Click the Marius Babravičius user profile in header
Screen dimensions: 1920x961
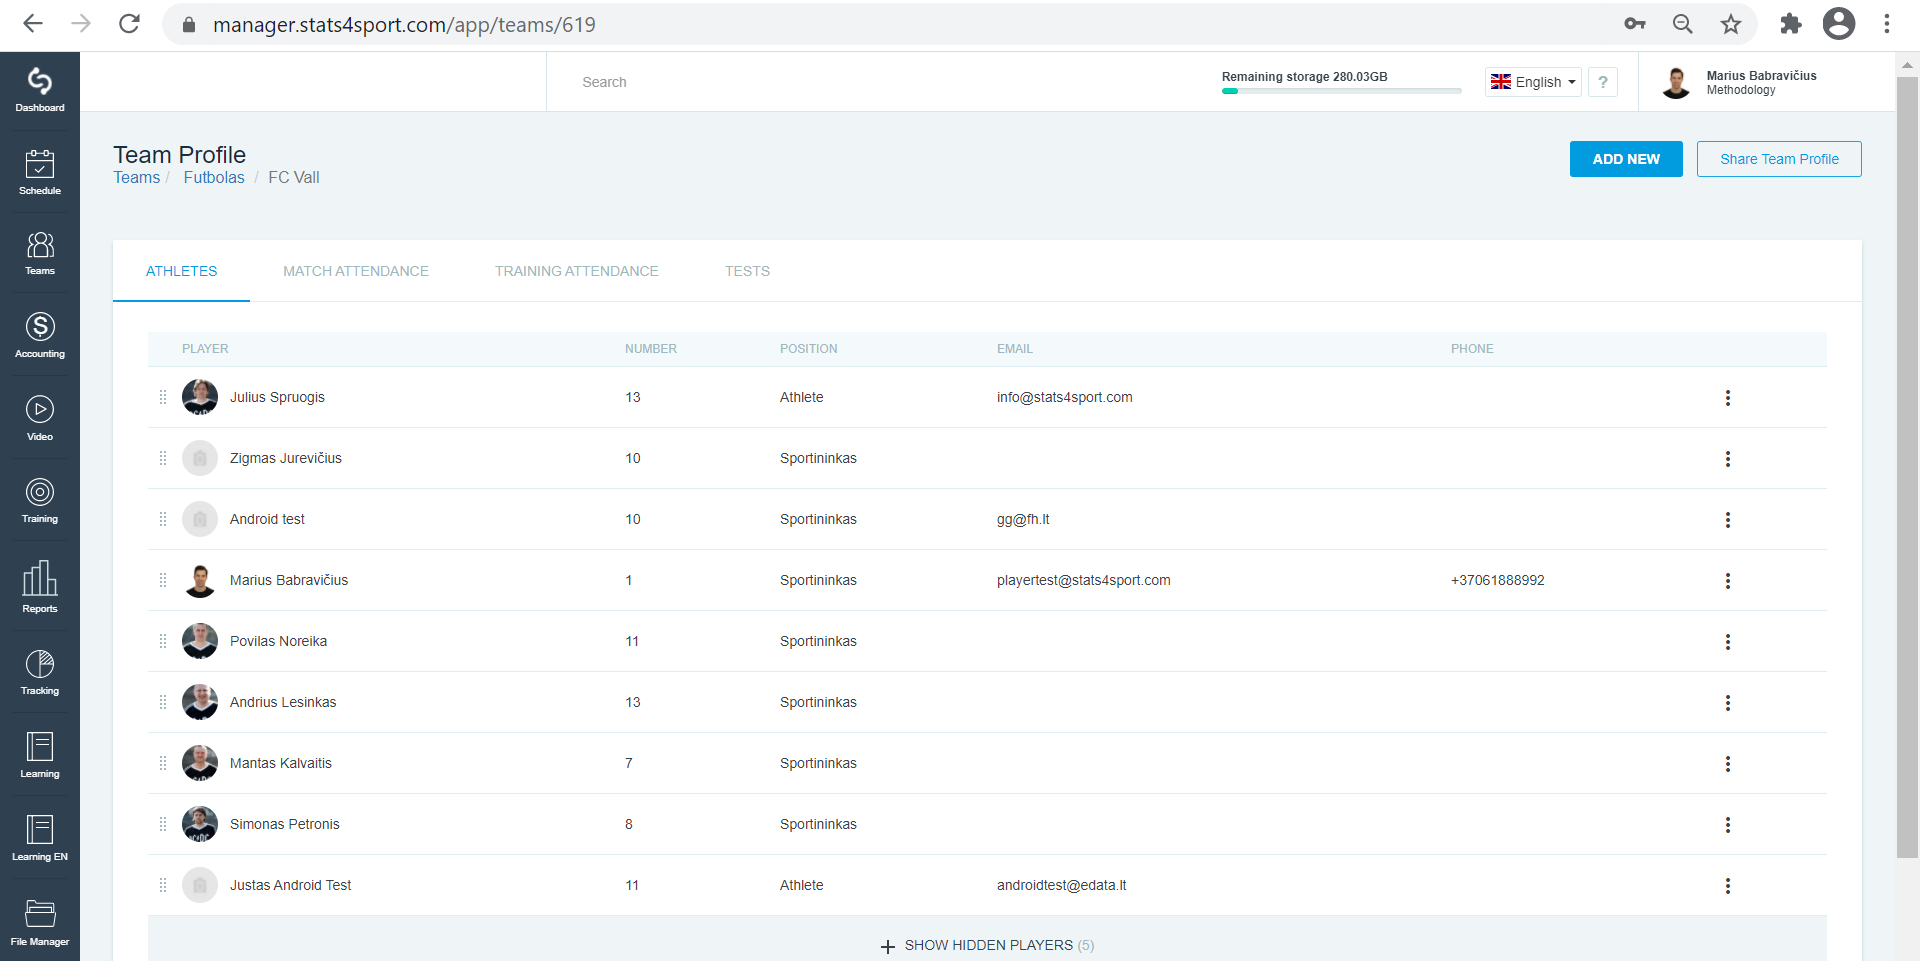(1738, 82)
